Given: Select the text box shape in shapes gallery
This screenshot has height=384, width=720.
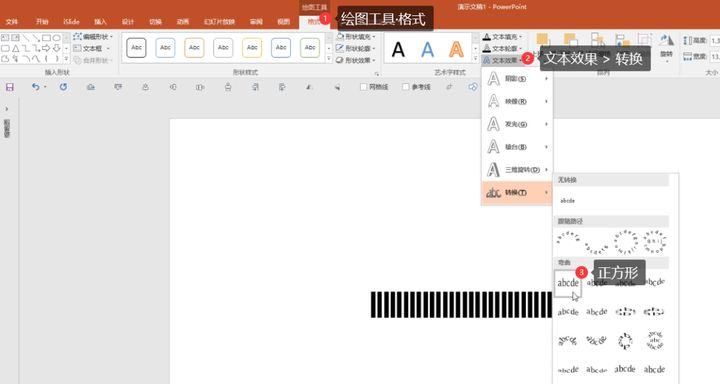Looking at the screenshot, I should [5, 38].
